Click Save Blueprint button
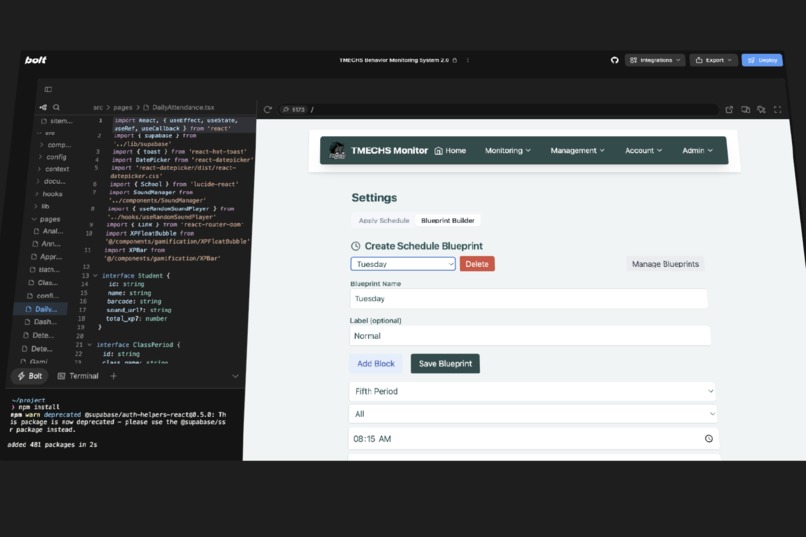806x537 pixels. pyautogui.click(x=445, y=364)
